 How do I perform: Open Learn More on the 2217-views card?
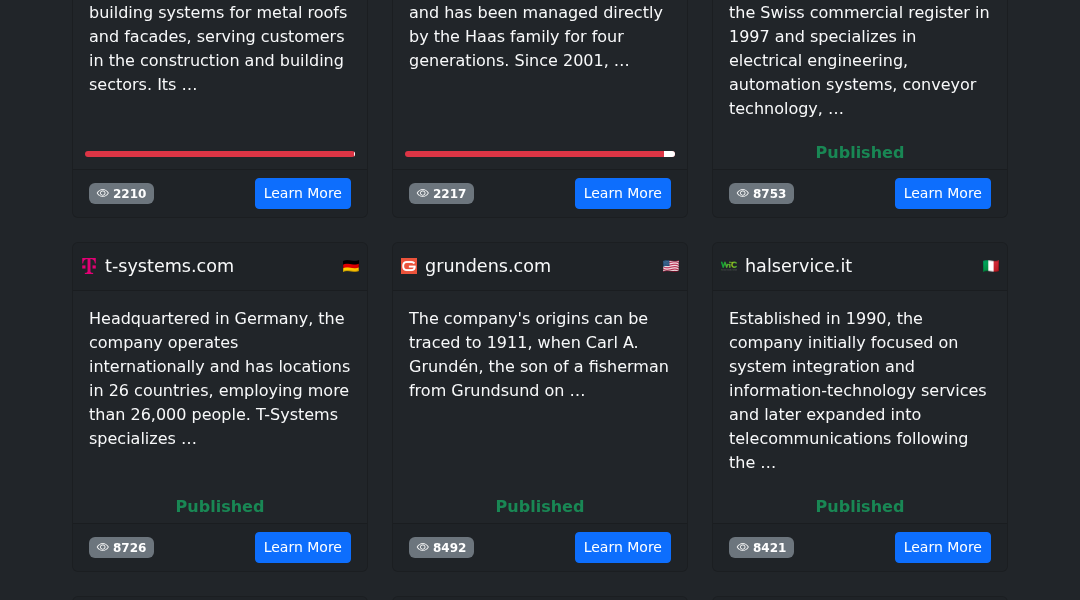pyautogui.click(x=623, y=194)
